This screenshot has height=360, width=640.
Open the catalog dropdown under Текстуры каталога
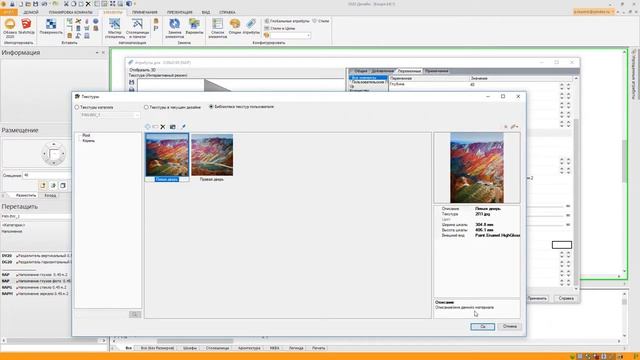pyautogui.click(x=109, y=115)
